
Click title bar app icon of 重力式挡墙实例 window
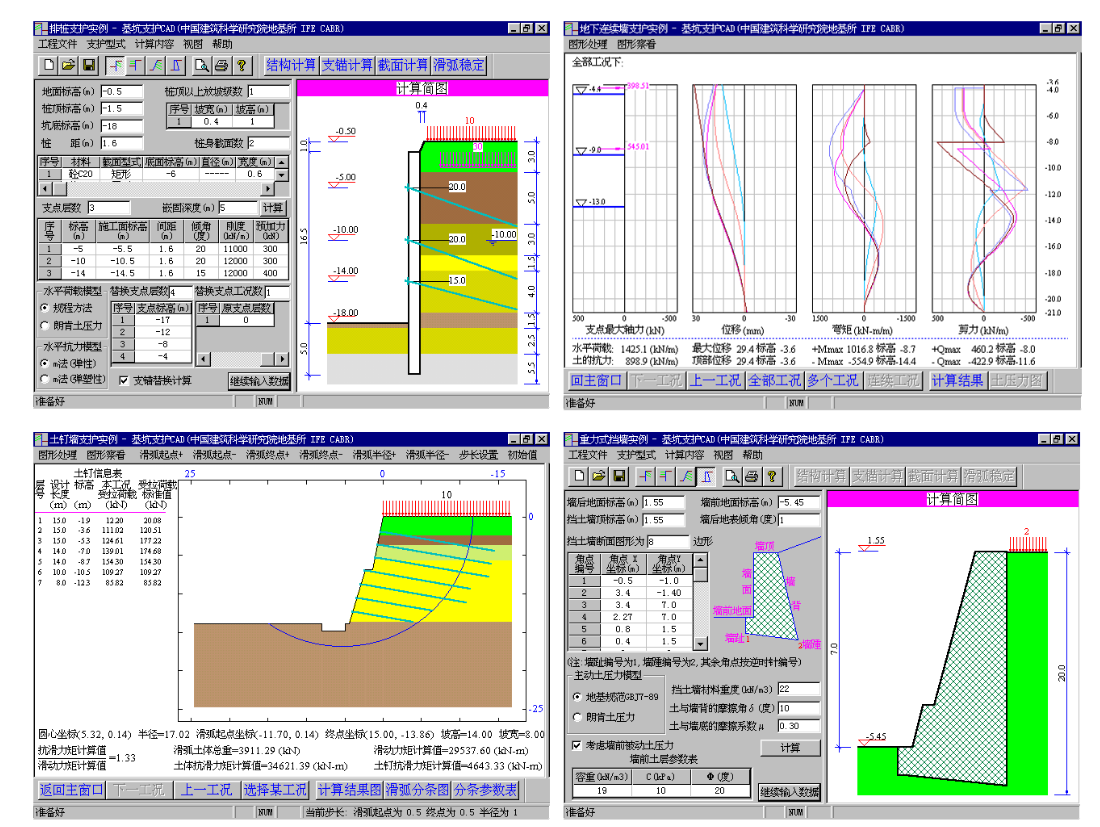tap(571, 439)
